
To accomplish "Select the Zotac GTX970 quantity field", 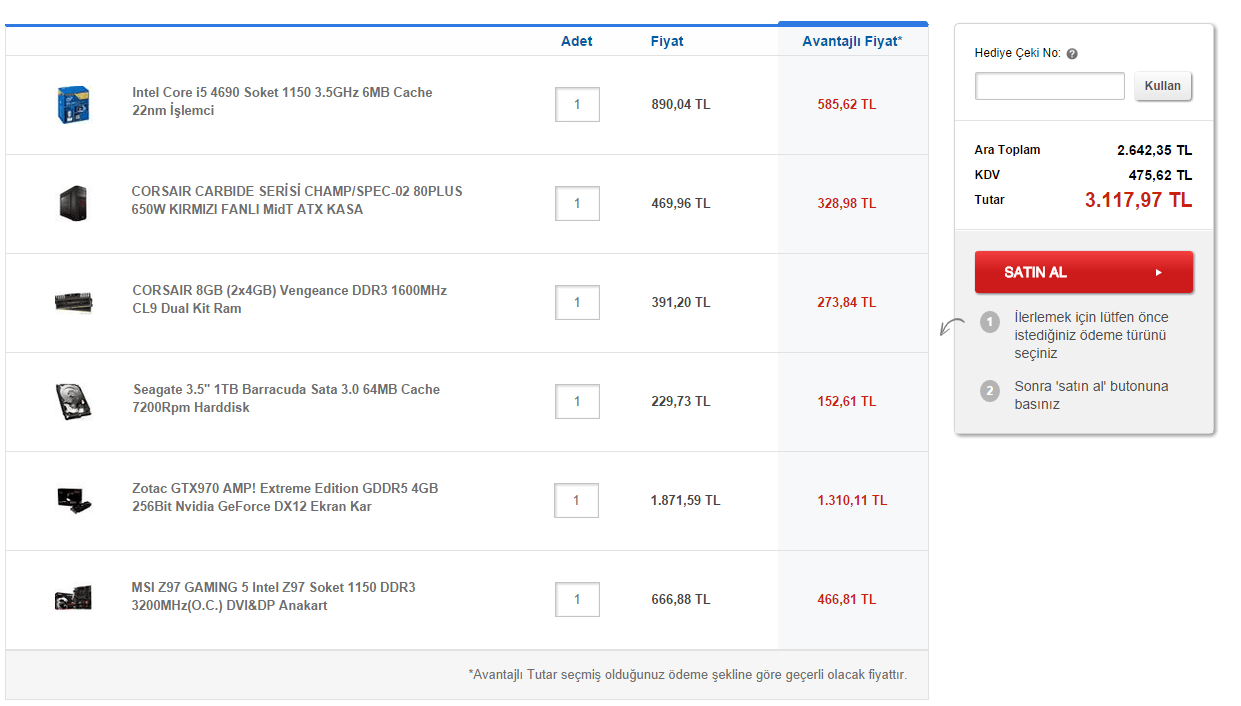I will (x=577, y=500).
